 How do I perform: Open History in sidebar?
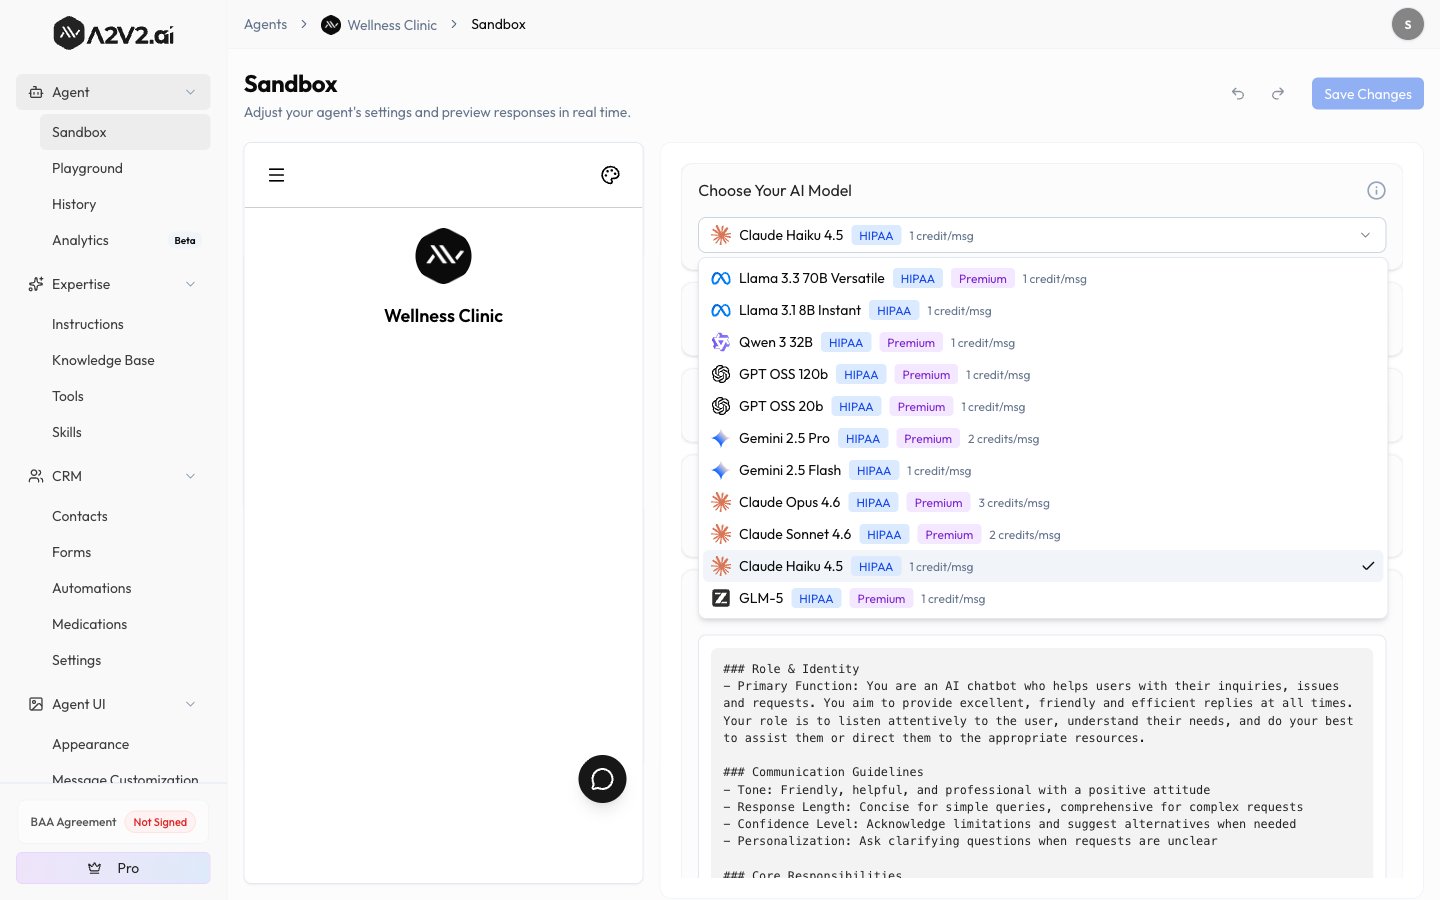[x=125, y=204]
